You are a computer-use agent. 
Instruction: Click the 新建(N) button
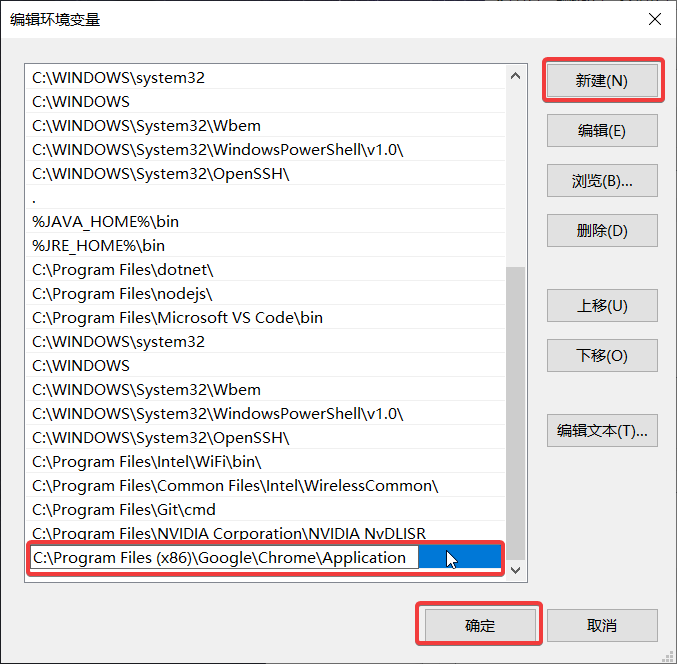coord(602,80)
